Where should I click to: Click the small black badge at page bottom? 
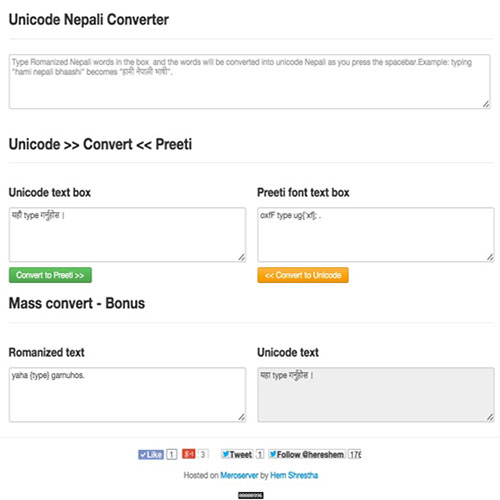251,495
